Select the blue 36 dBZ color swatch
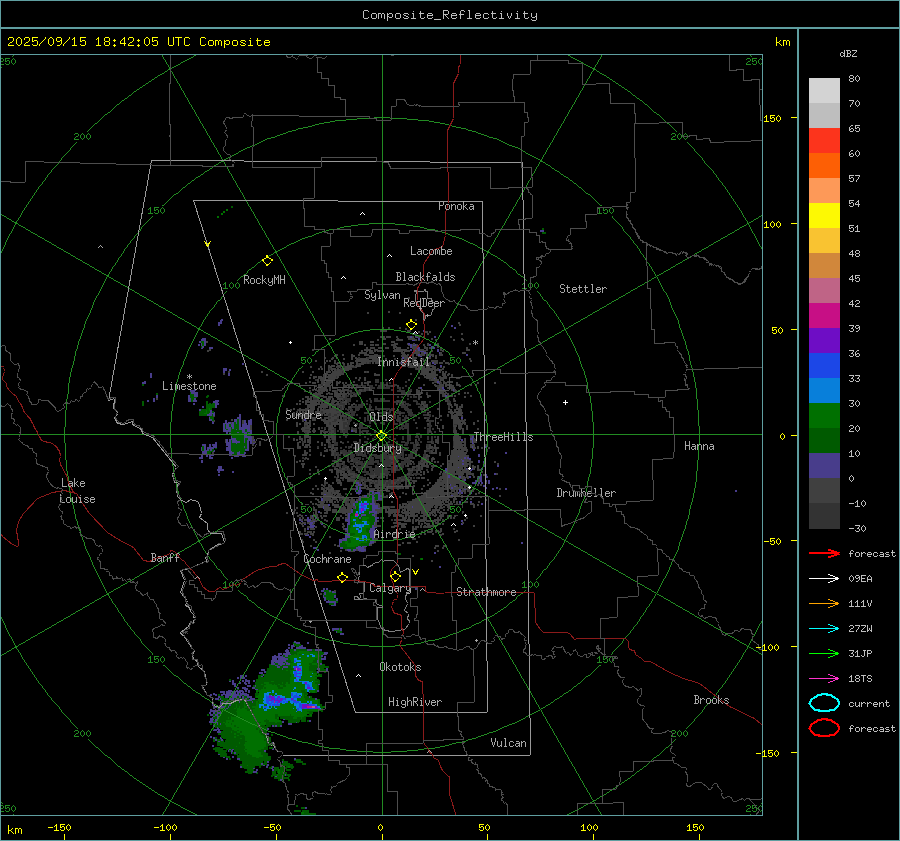This screenshot has width=900, height=841. [x=824, y=366]
